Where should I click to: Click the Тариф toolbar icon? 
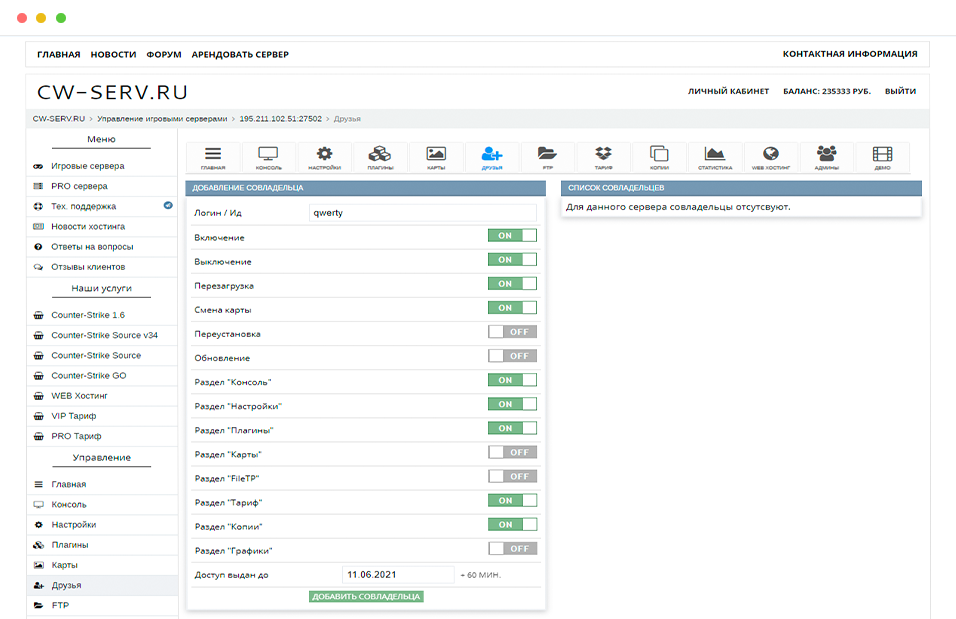point(603,157)
